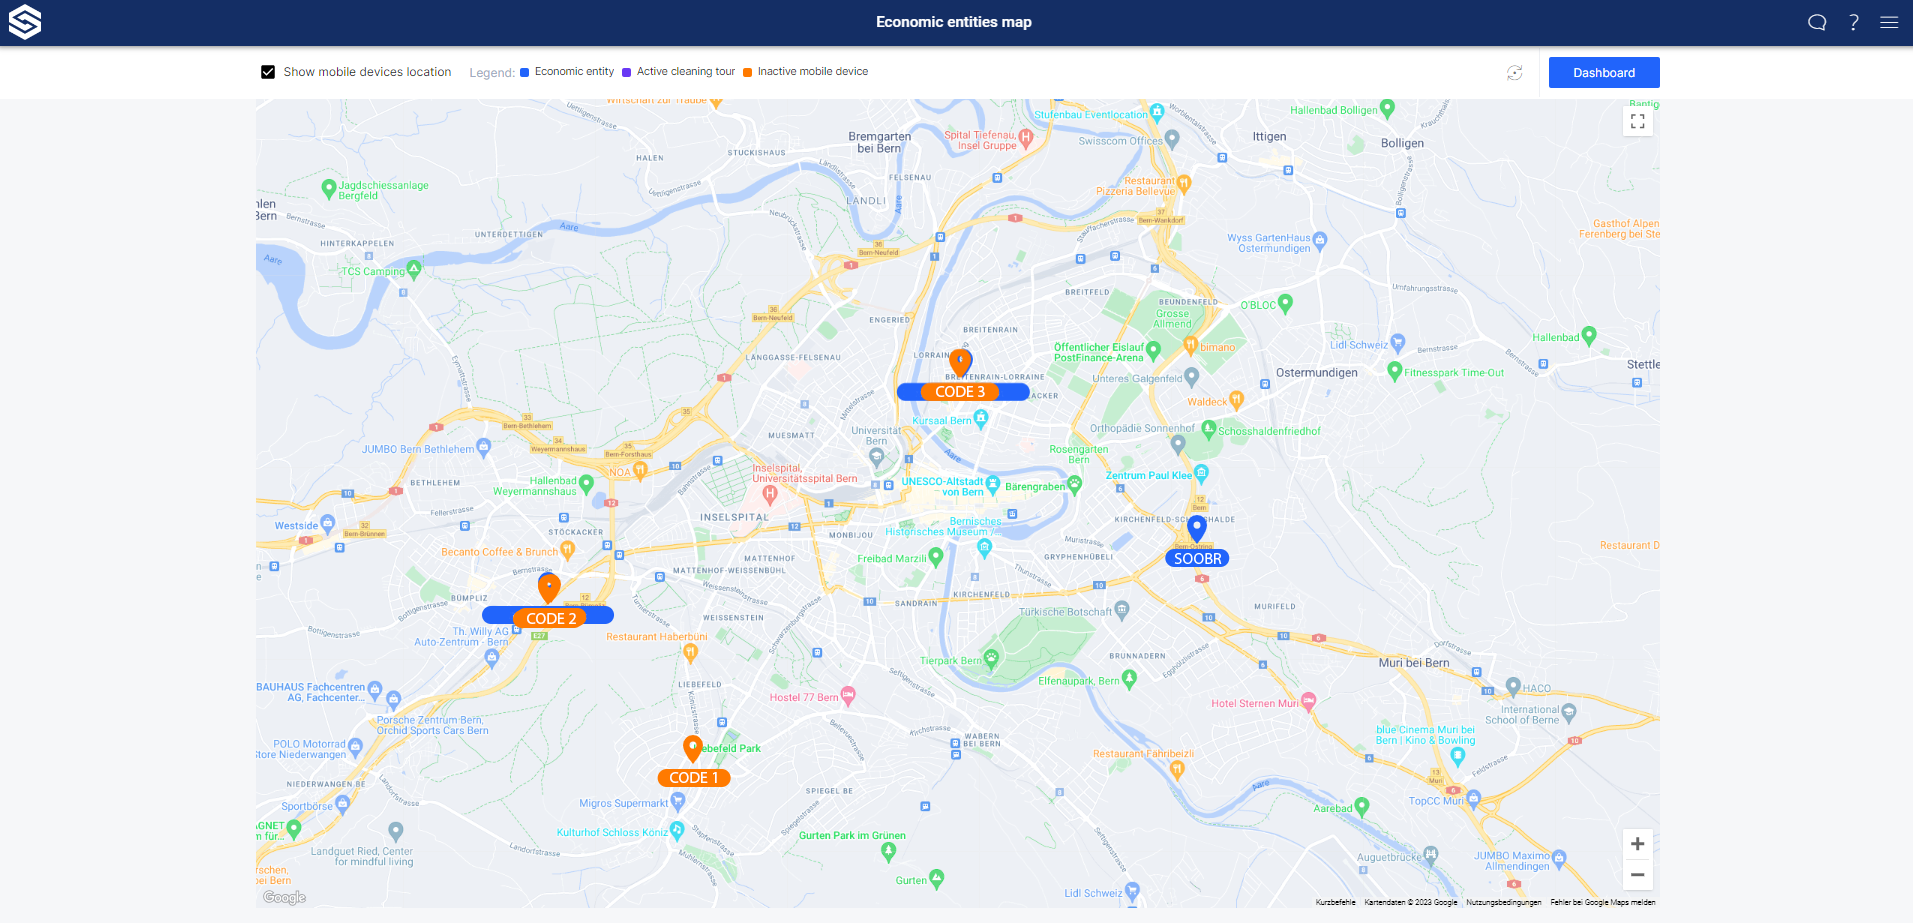Click Bärengraben map pin
Screen dimensions: 1913x923
1075,485
